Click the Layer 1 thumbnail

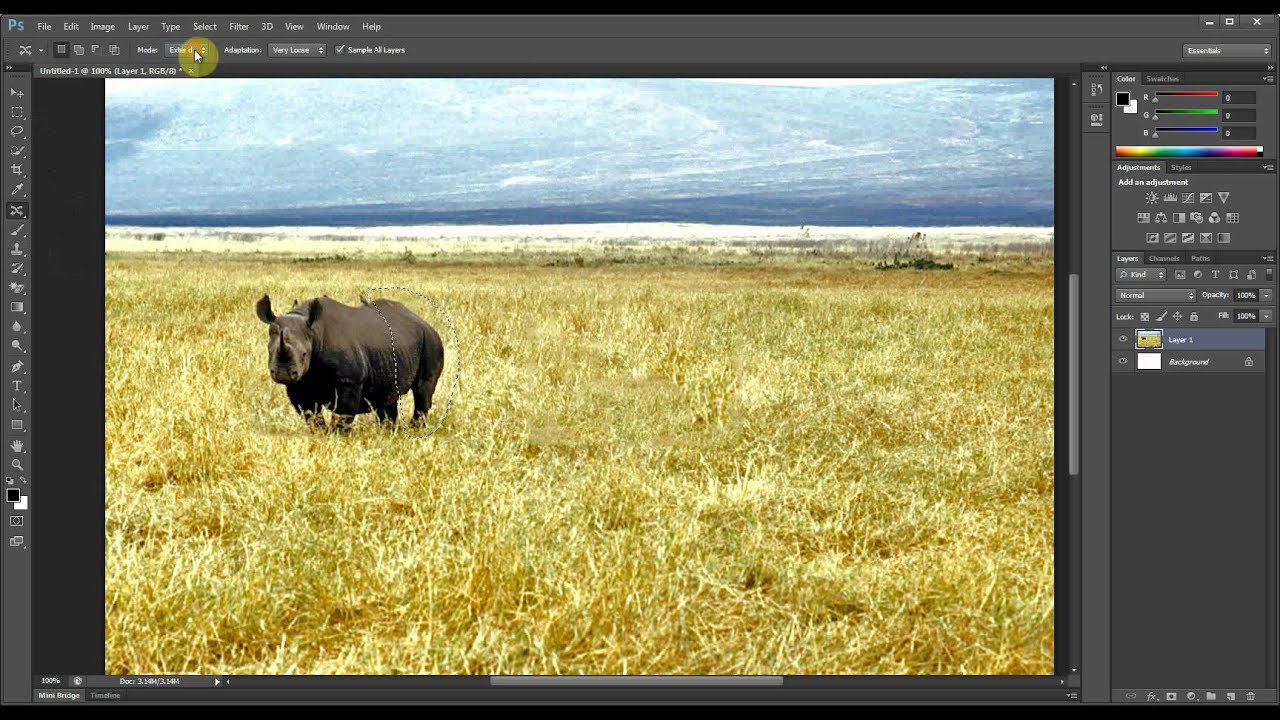[1149, 340]
